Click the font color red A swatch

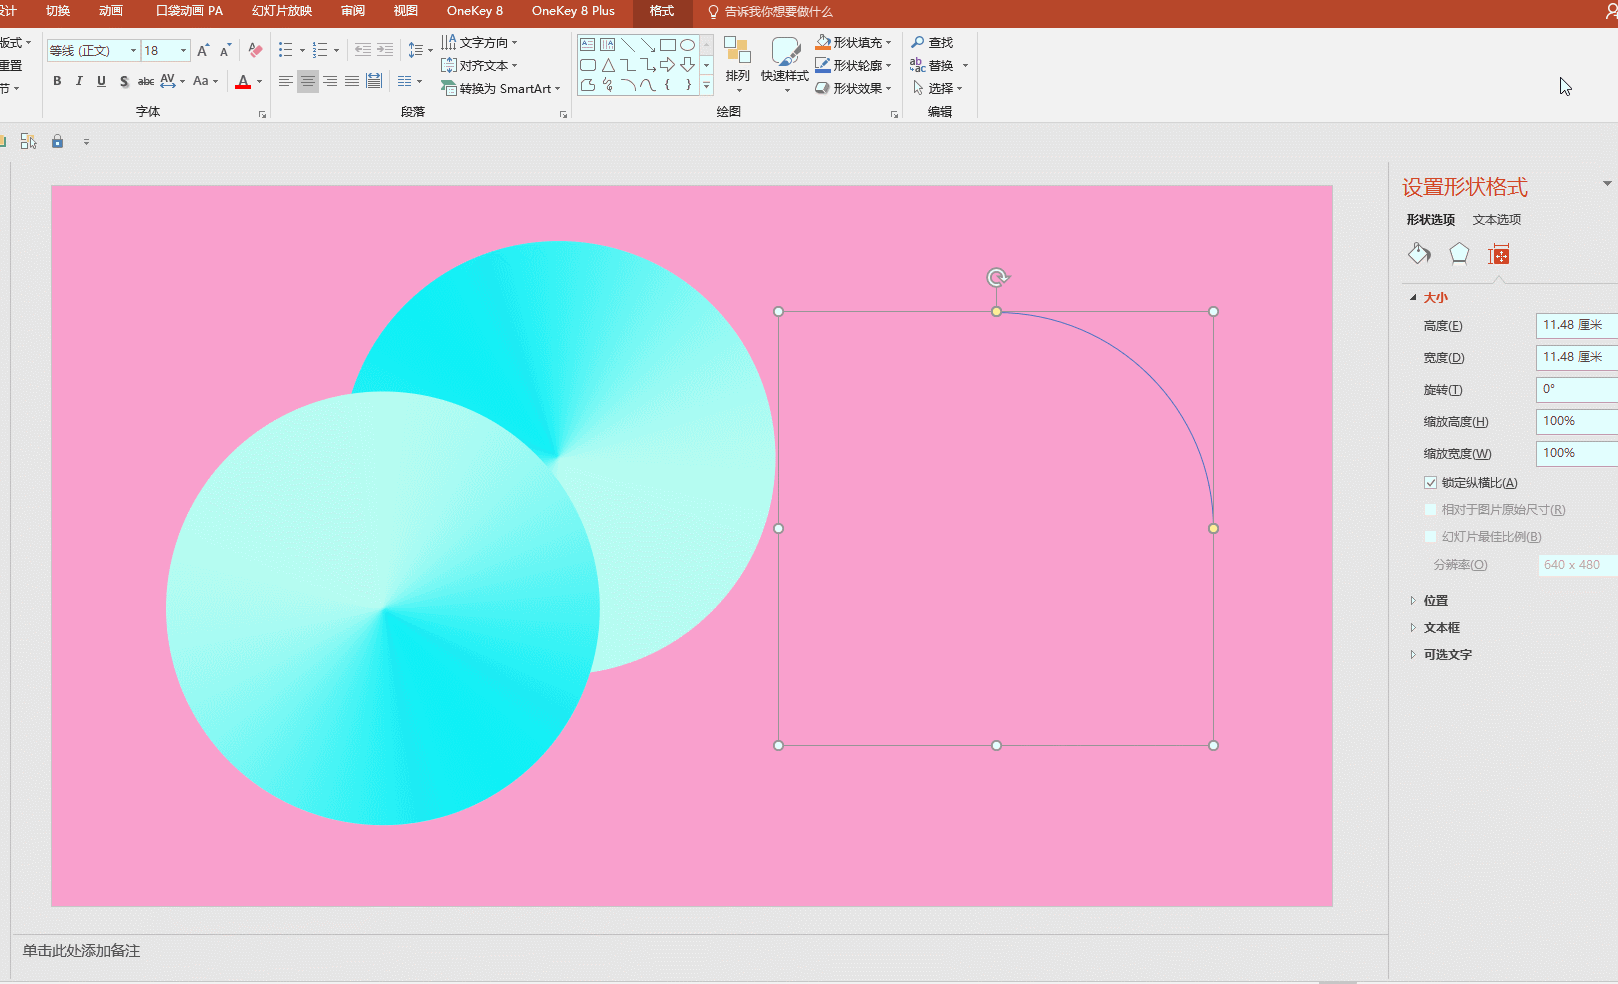click(x=243, y=81)
